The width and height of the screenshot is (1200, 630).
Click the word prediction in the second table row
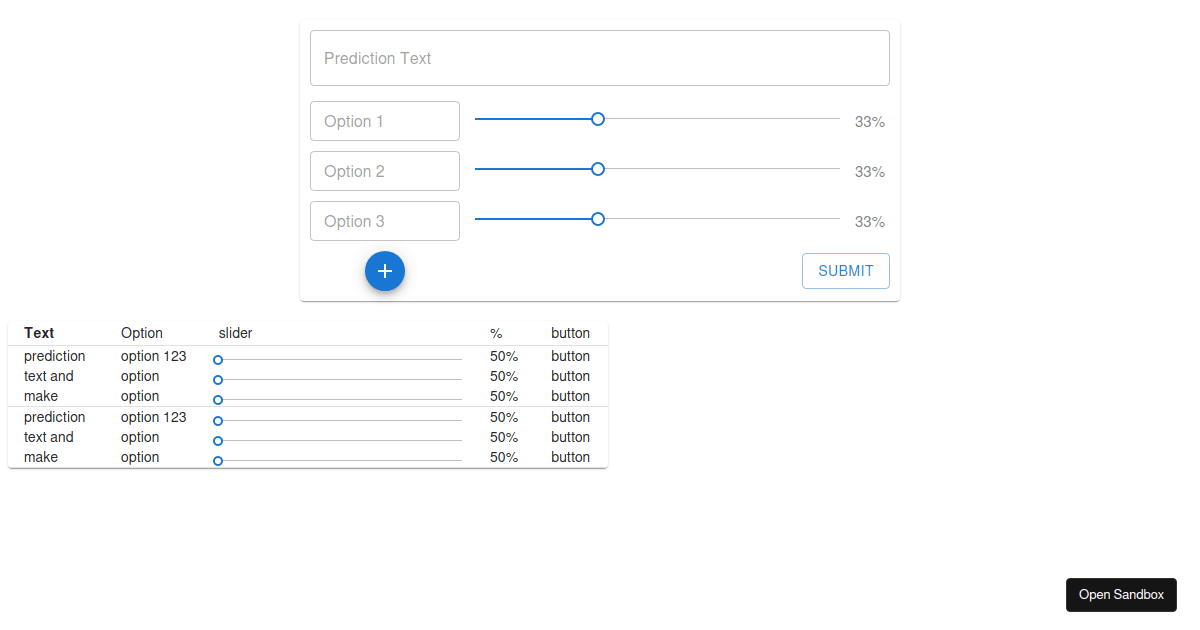[x=55, y=417]
